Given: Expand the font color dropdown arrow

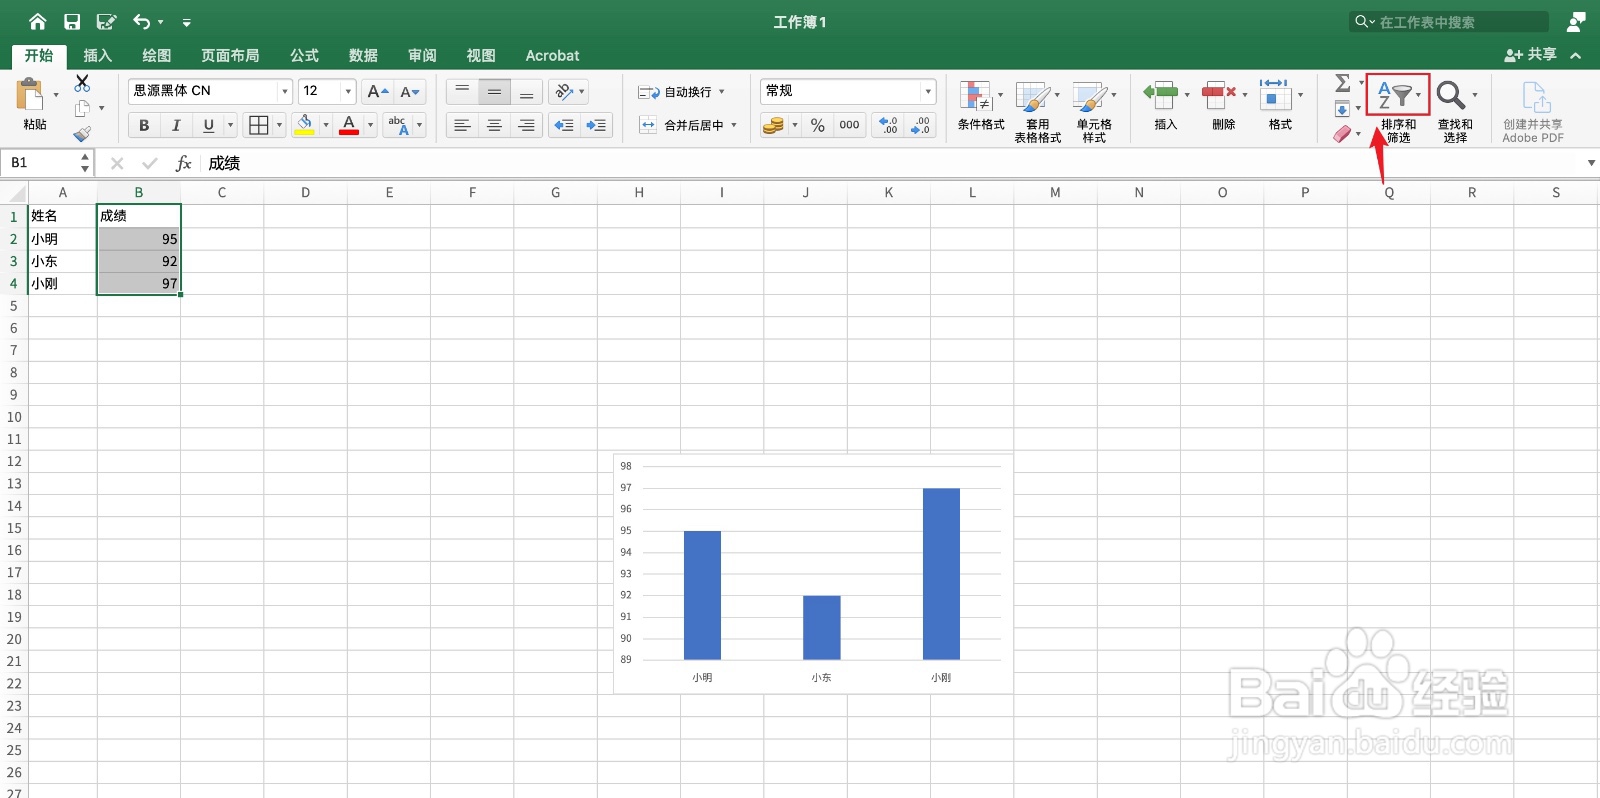Looking at the screenshot, I should click(370, 125).
